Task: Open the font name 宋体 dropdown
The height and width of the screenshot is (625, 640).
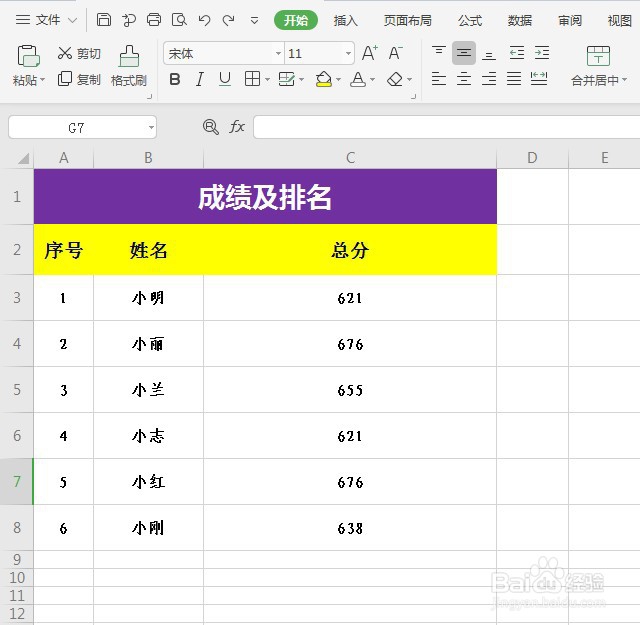Action: pos(278,53)
